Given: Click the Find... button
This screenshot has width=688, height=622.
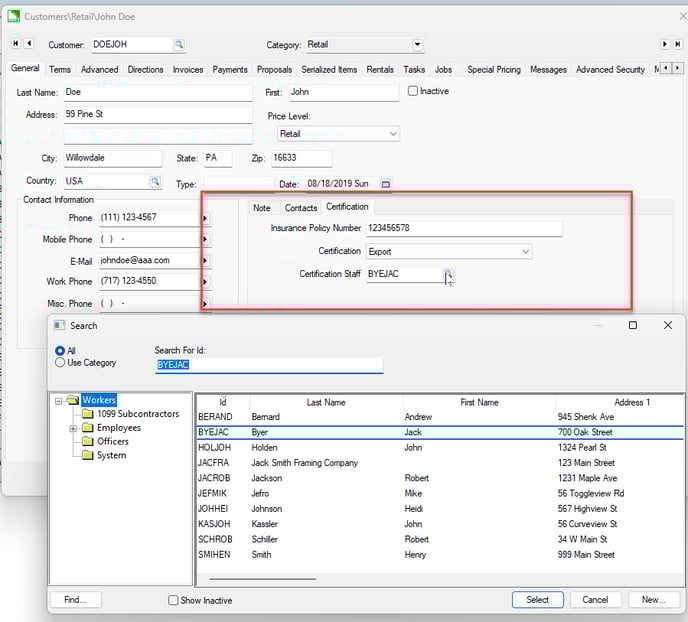Looking at the screenshot, I should (76, 600).
